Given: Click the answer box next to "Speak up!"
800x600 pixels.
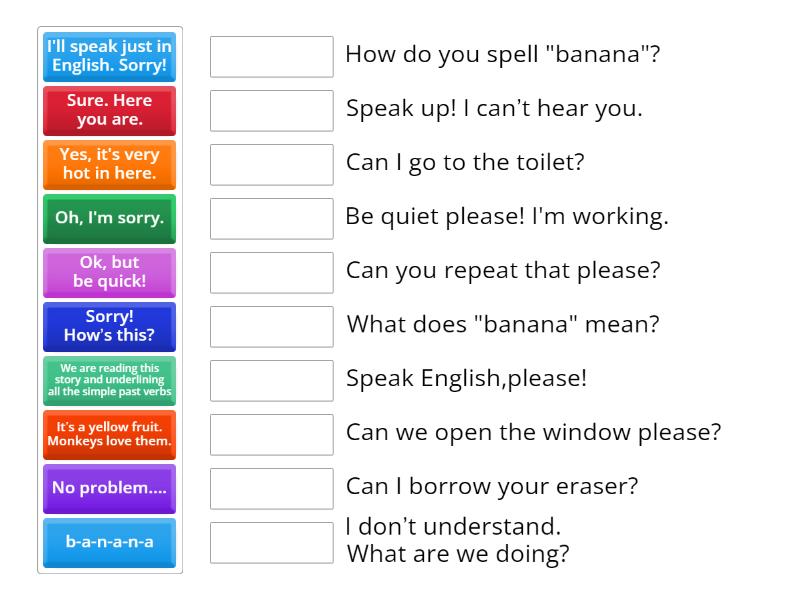Looking at the screenshot, I should 271,110.
